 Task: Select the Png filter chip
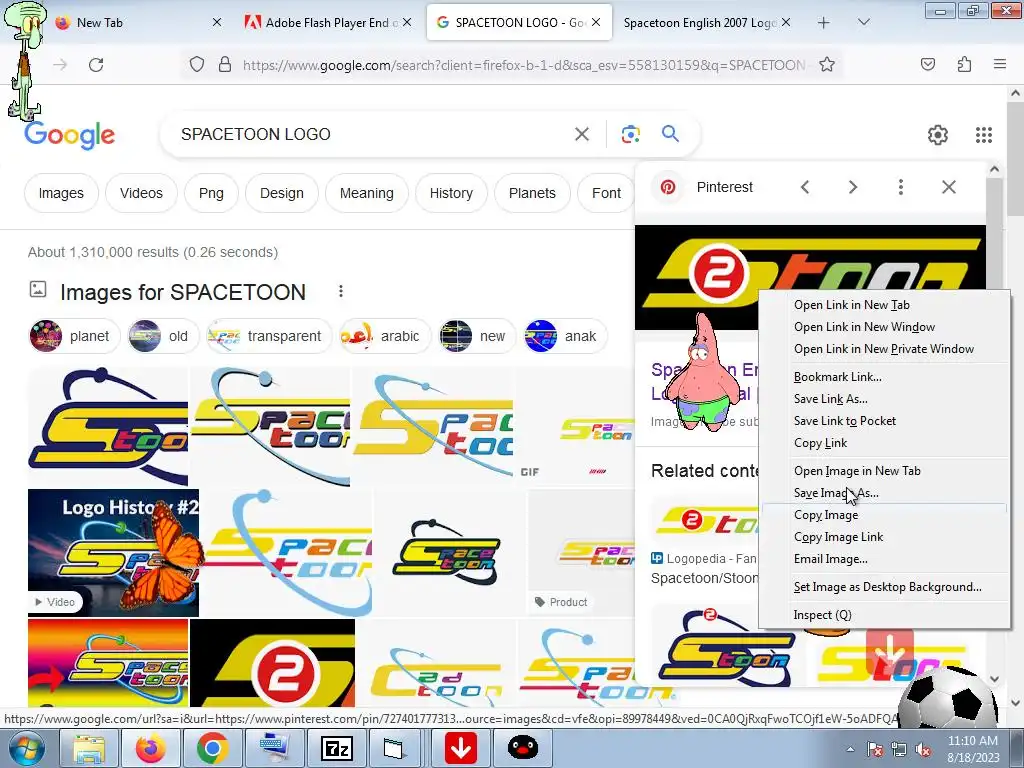pyautogui.click(x=211, y=193)
